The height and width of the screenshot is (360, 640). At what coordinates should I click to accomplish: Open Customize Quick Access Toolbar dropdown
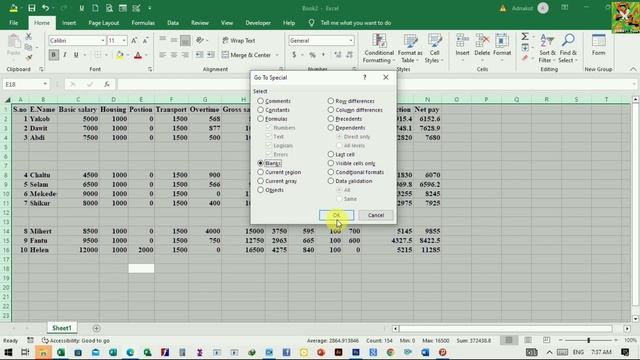click(x=150, y=8)
